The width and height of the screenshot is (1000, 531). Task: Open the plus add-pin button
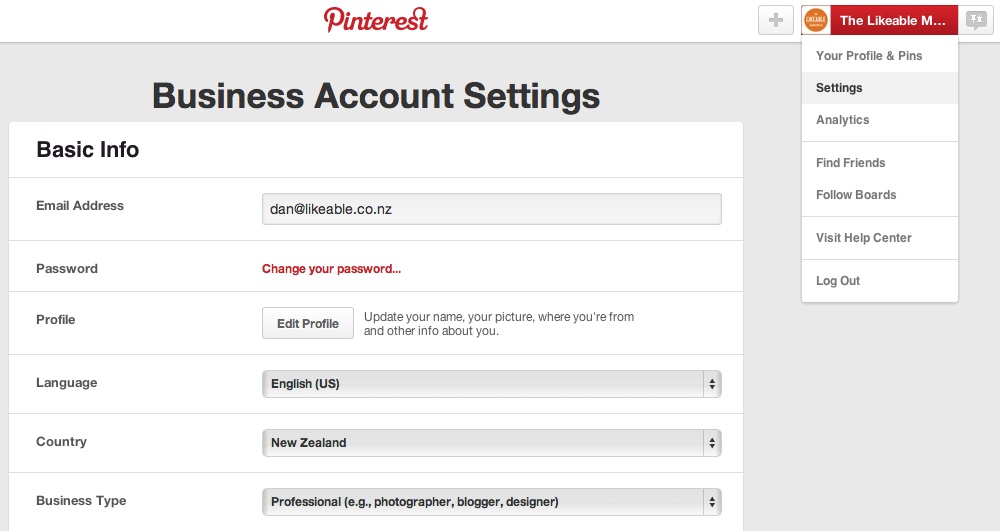pyautogui.click(x=776, y=20)
